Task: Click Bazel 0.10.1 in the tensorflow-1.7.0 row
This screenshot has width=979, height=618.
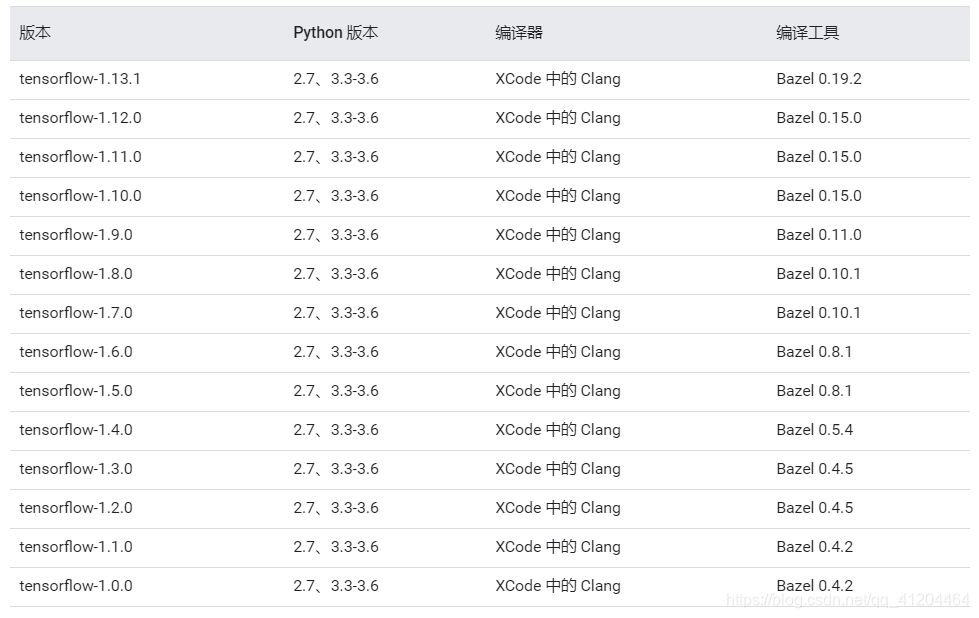Action: pyautogui.click(x=819, y=313)
